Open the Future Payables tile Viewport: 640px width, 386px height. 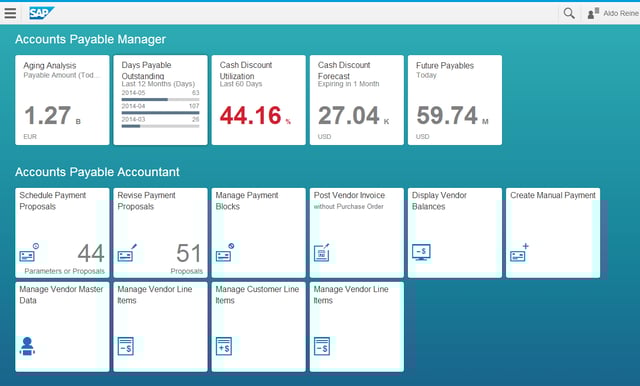tap(455, 100)
